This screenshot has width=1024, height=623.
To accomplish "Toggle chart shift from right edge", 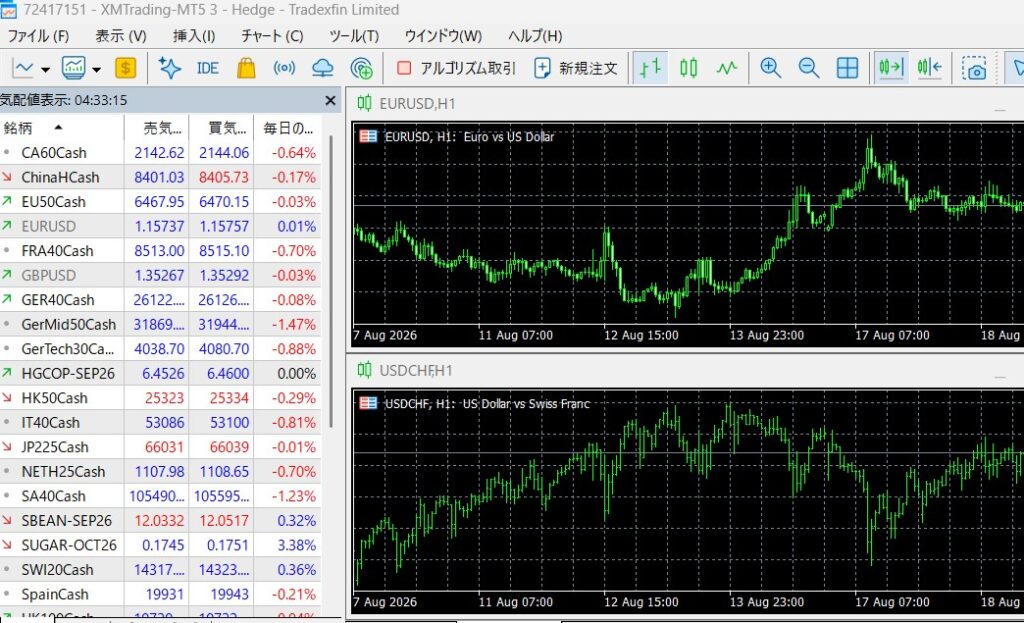I will tap(929, 68).
